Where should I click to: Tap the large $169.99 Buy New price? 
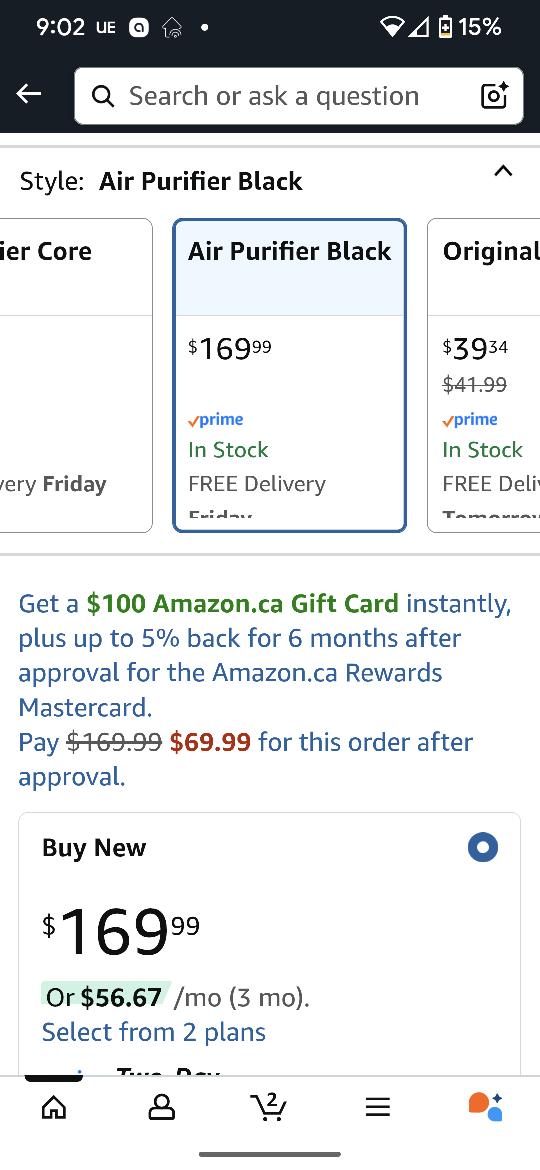coord(121,930)
